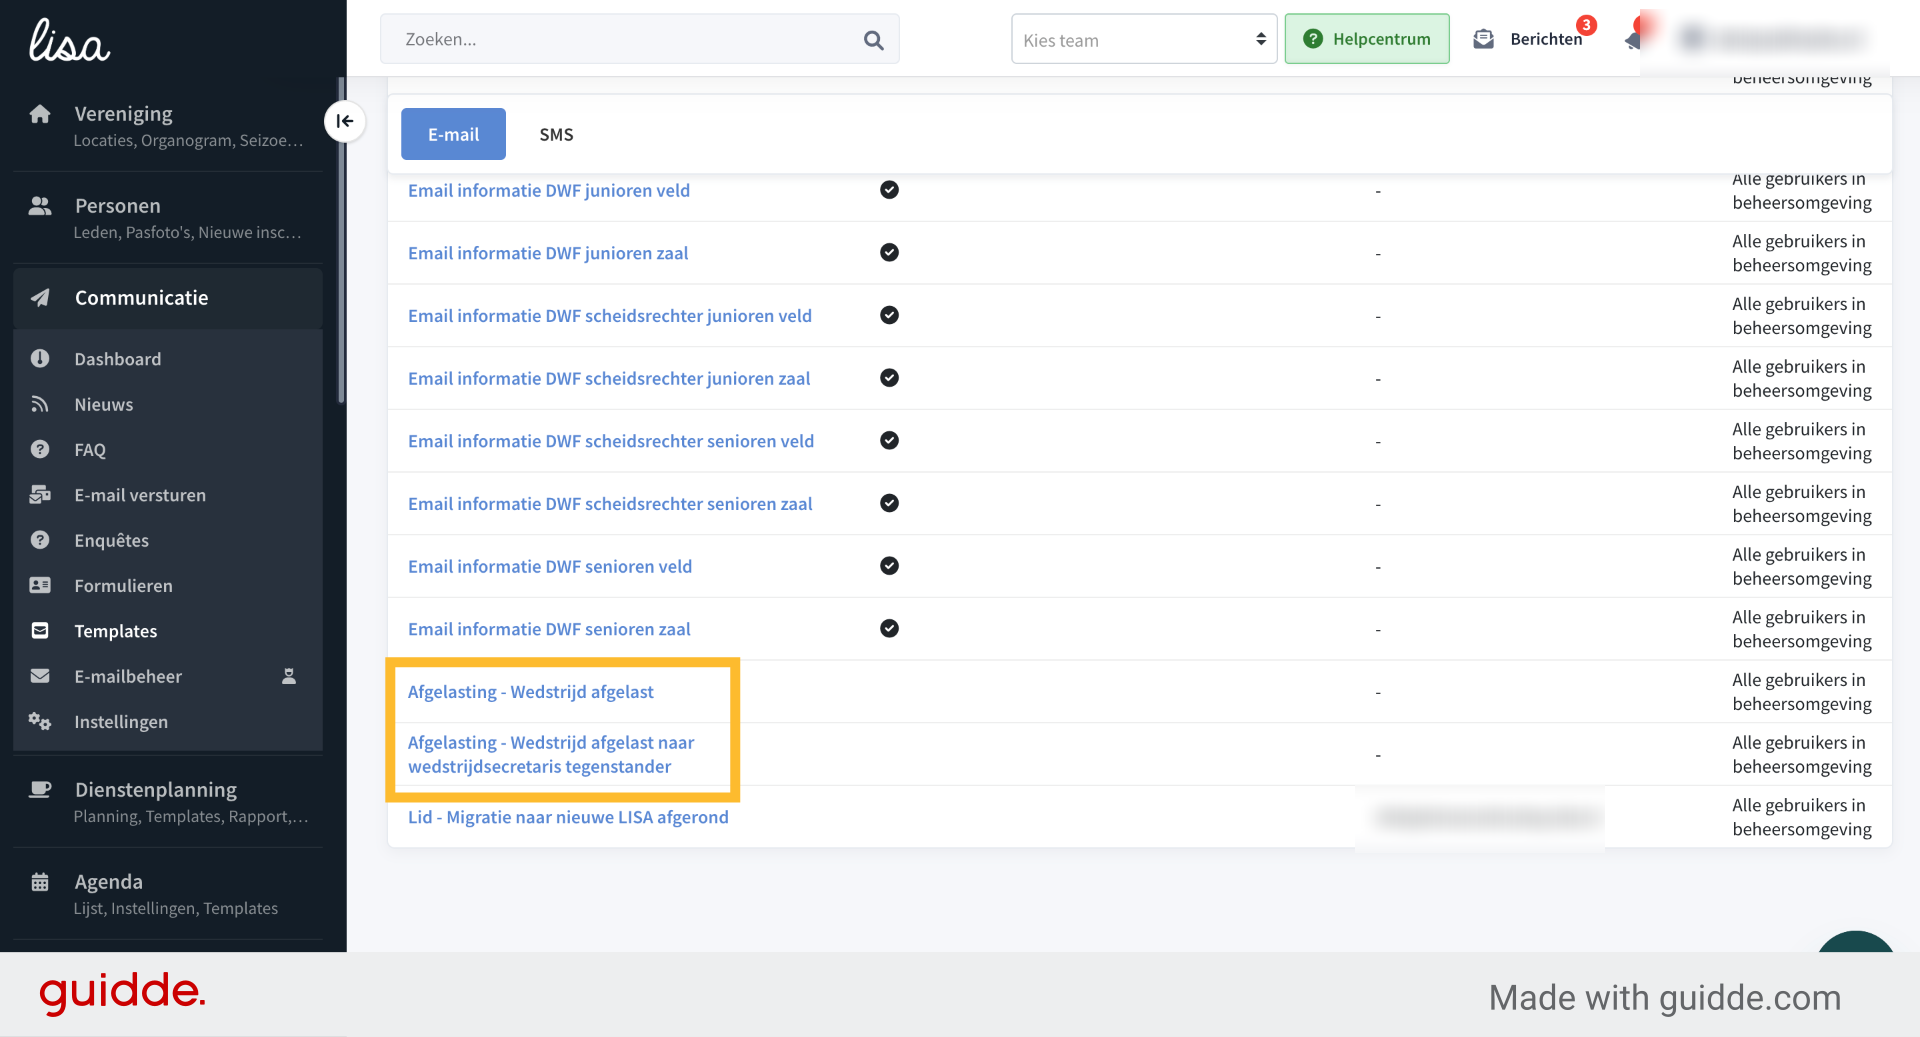Image resolution: width=1920 pixels, height=1037 pixels.
Task: Click the notification bell icon
Action: click(1633, 40)
